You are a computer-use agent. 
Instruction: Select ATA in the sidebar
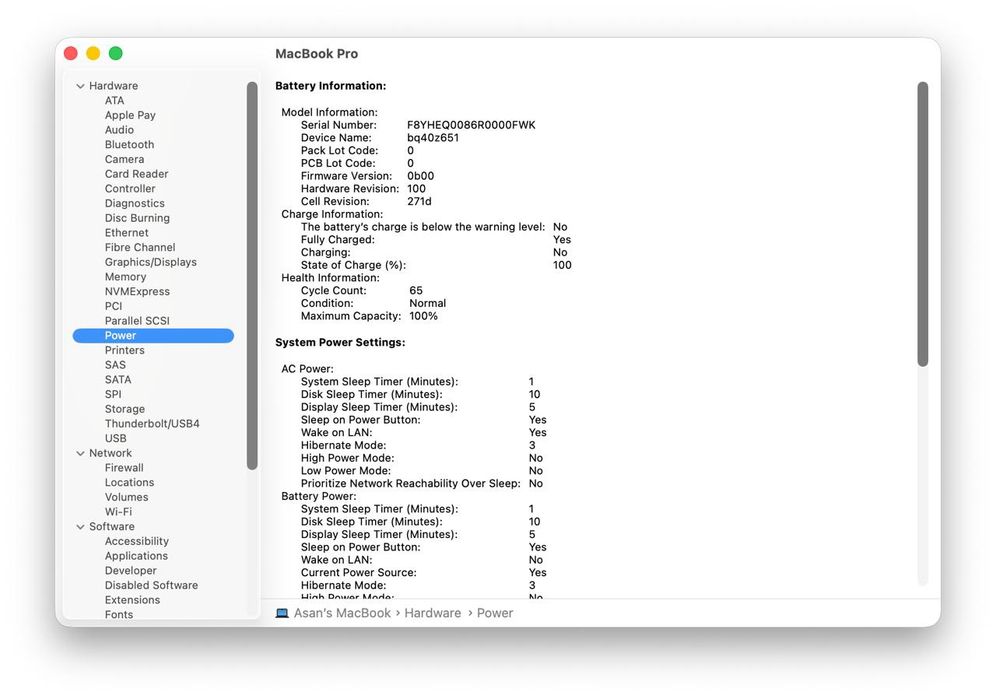click(114, 100)
